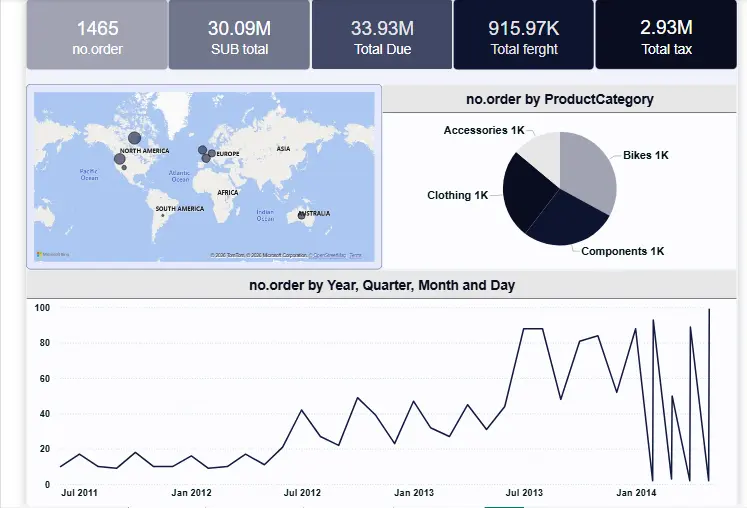Click the Jan 2013 axis label

coord(414,493)
